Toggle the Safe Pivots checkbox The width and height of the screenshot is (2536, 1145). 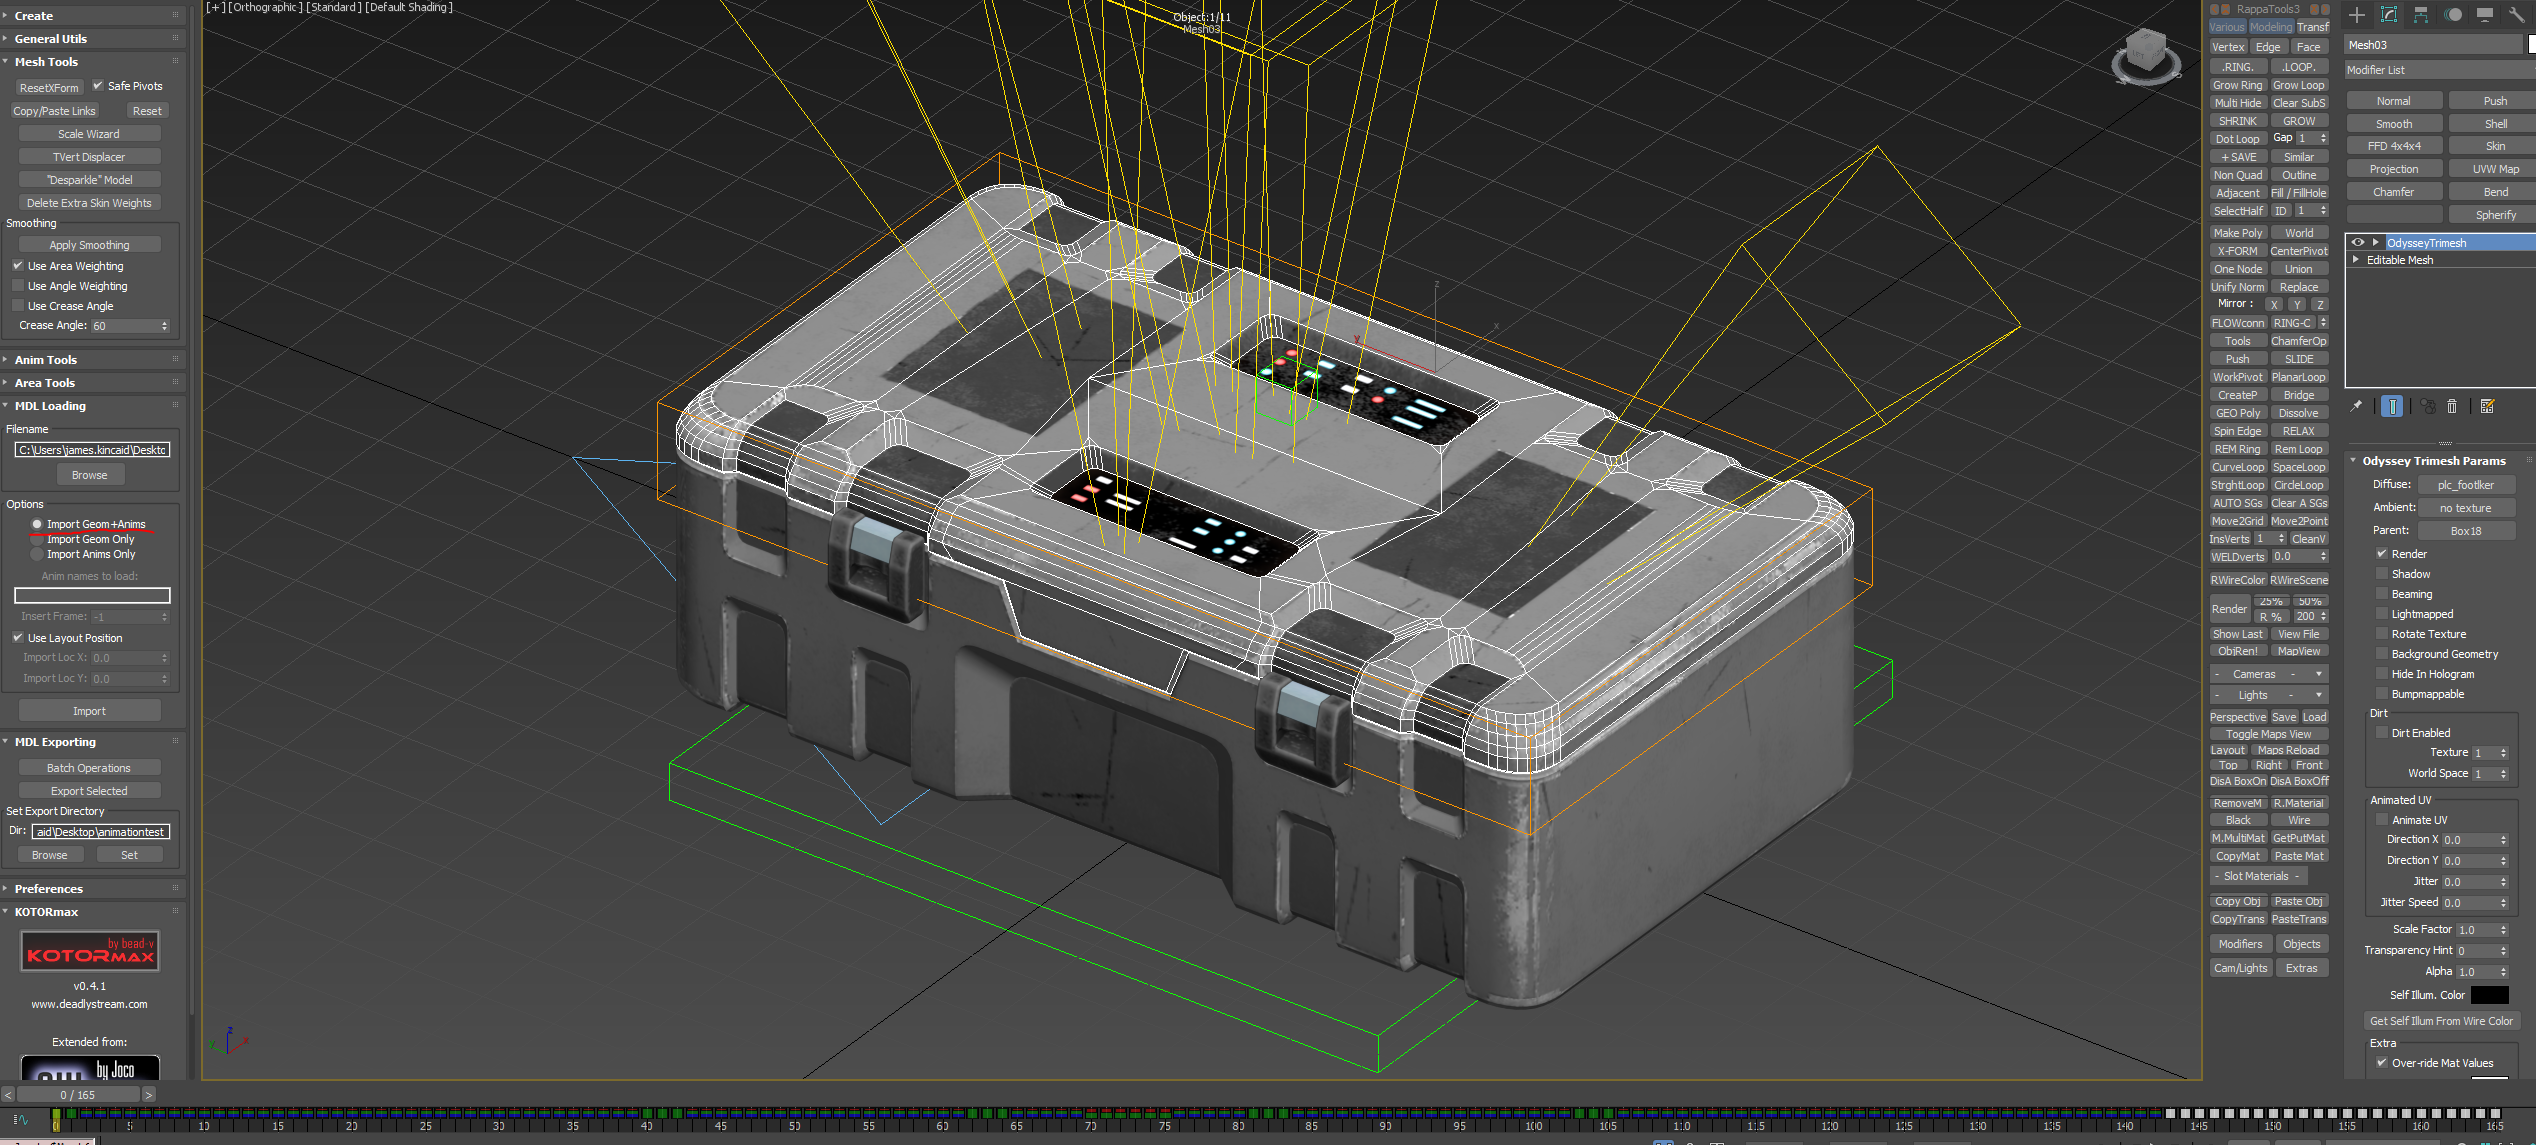tap(98, 86)
